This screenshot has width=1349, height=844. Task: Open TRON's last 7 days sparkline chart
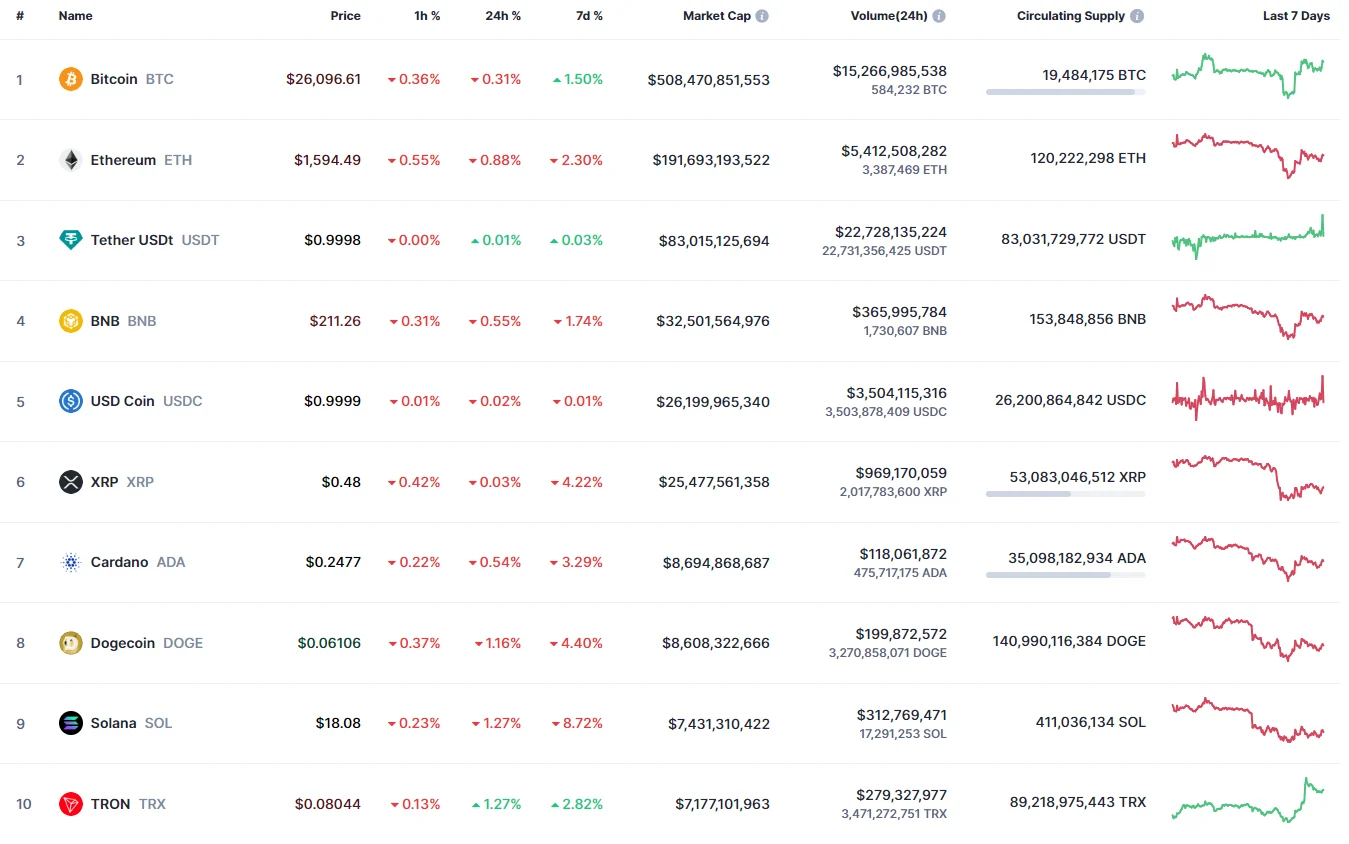[1248, 800]
